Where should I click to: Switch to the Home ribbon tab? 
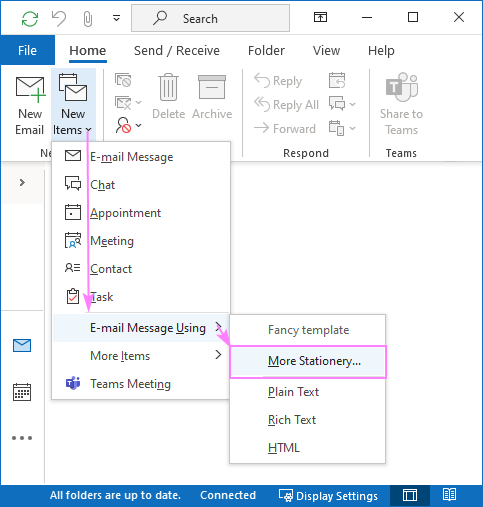pyautogui.click(x=88, y=51)
